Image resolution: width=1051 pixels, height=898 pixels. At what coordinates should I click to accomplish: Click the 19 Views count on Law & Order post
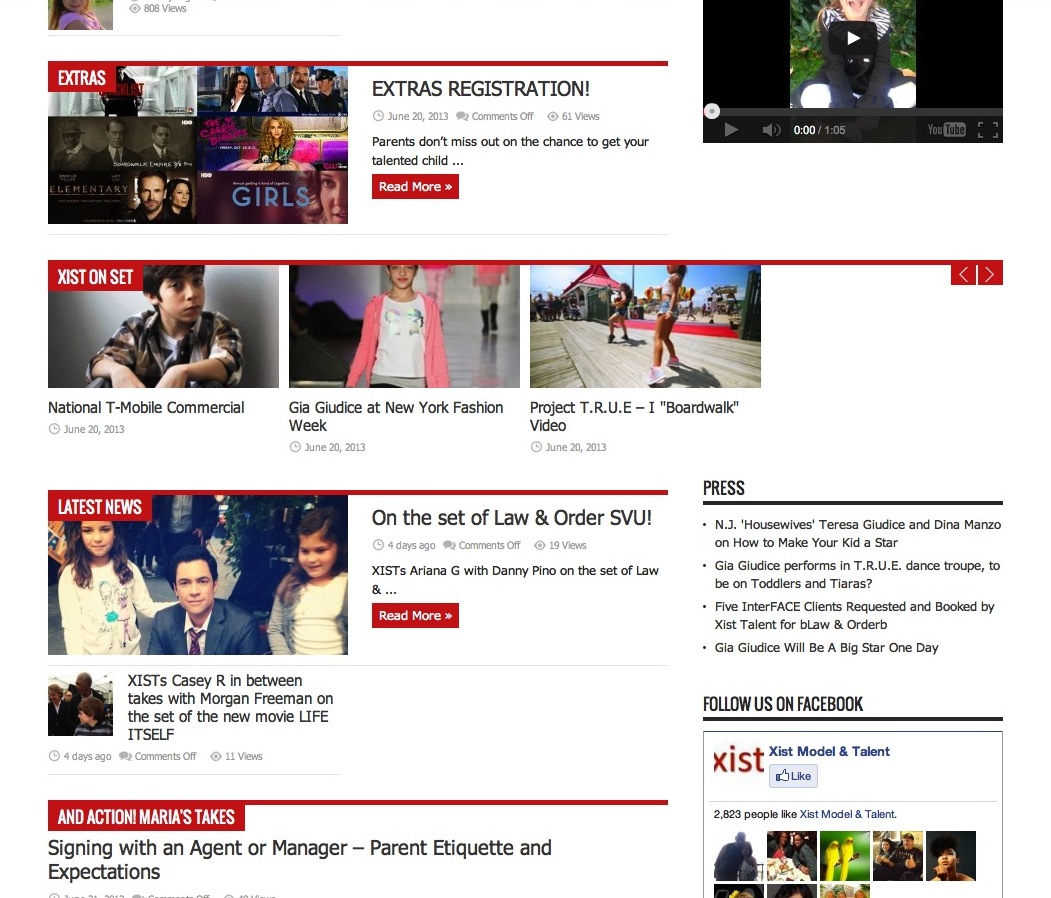pos(568,546)
